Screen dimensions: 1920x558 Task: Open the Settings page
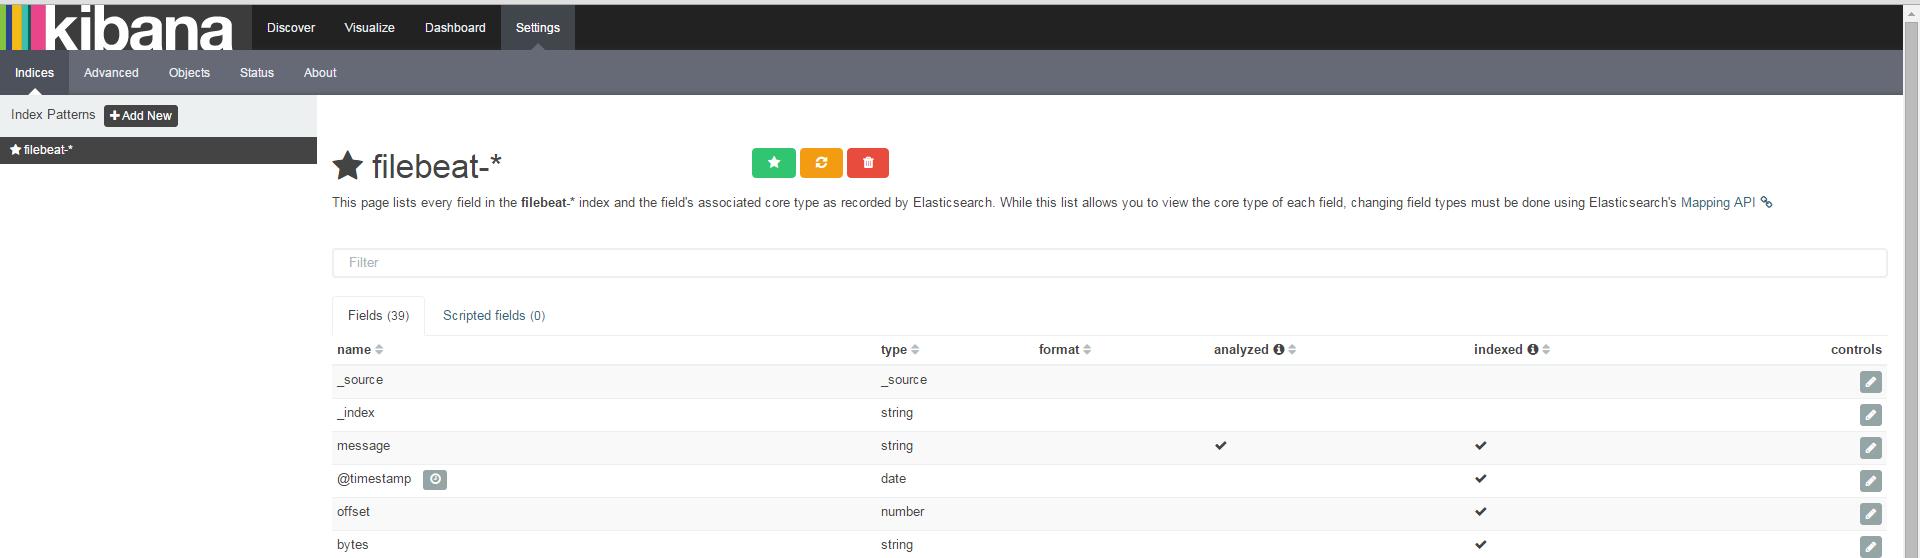[538, 27]
